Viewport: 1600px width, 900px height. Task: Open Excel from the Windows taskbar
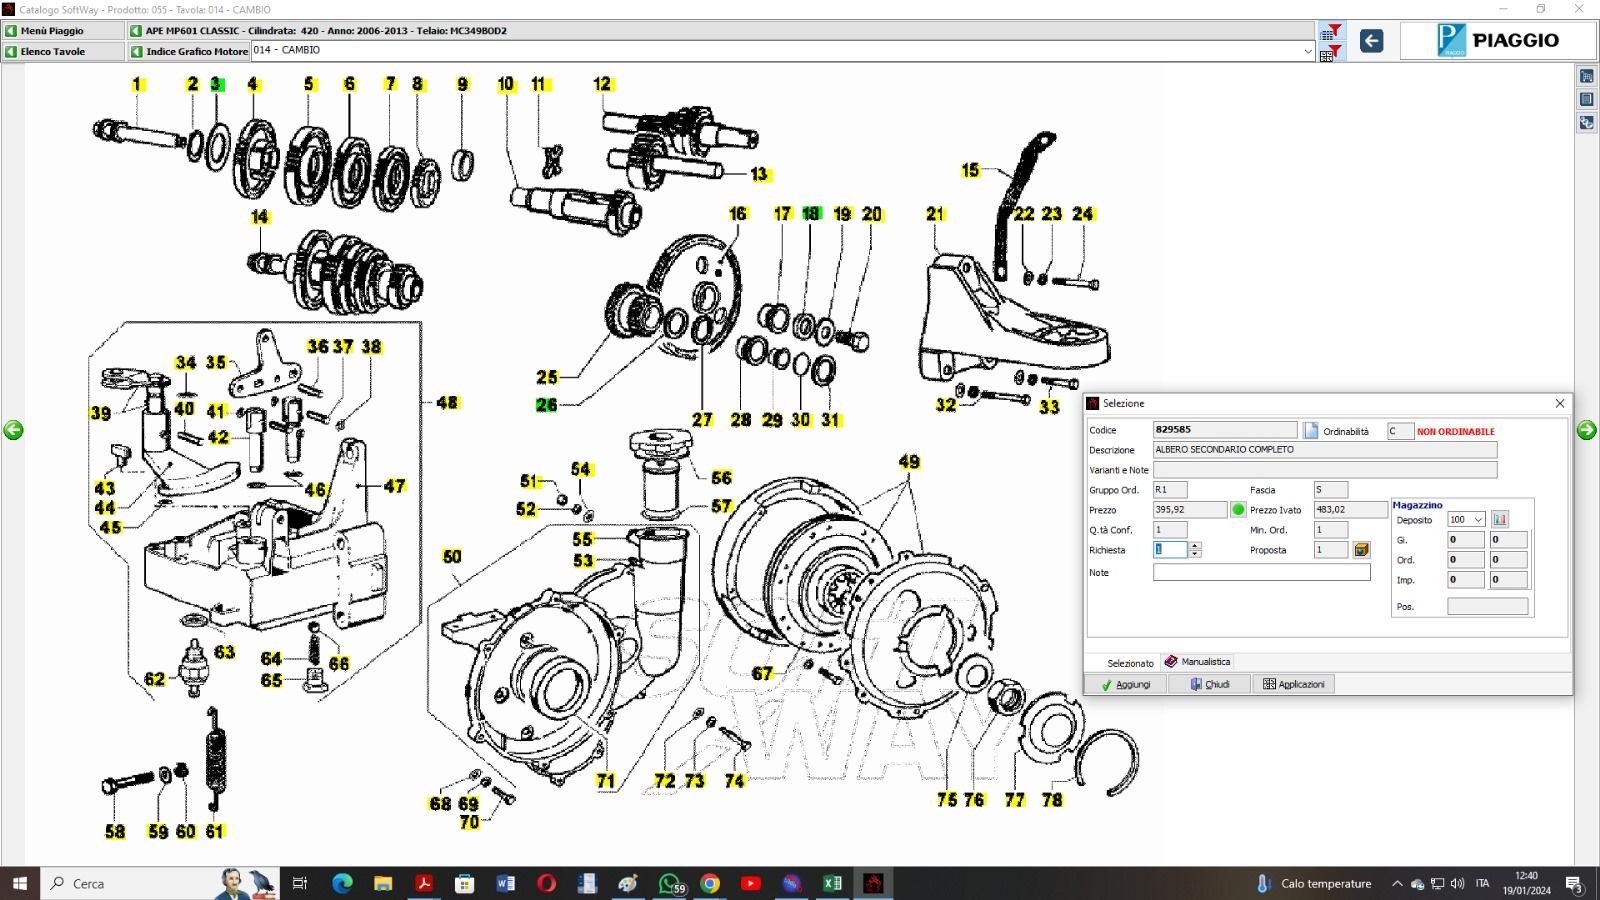[832, 883]
